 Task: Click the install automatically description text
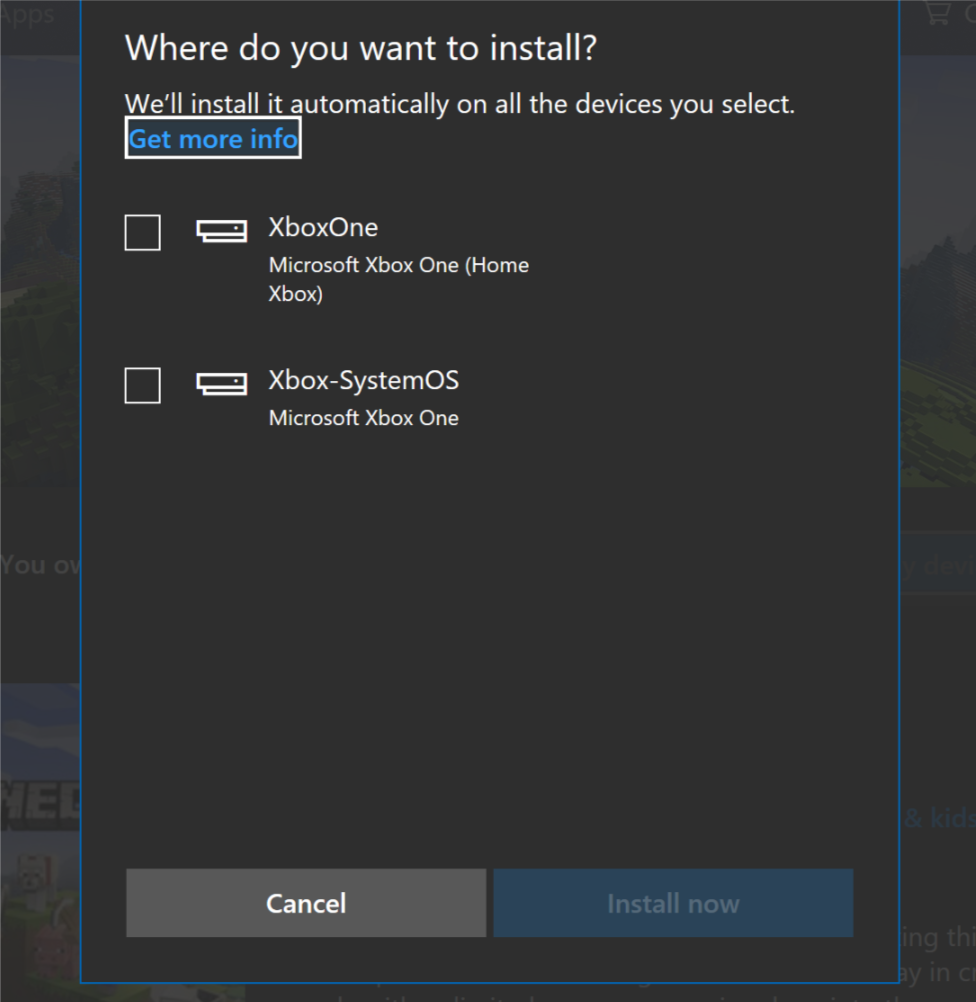[x=460, y=104]
